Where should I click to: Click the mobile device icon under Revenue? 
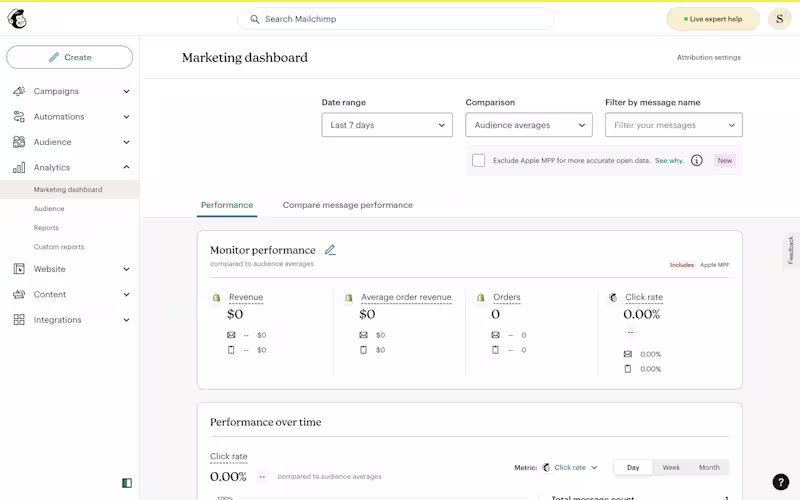231,350
